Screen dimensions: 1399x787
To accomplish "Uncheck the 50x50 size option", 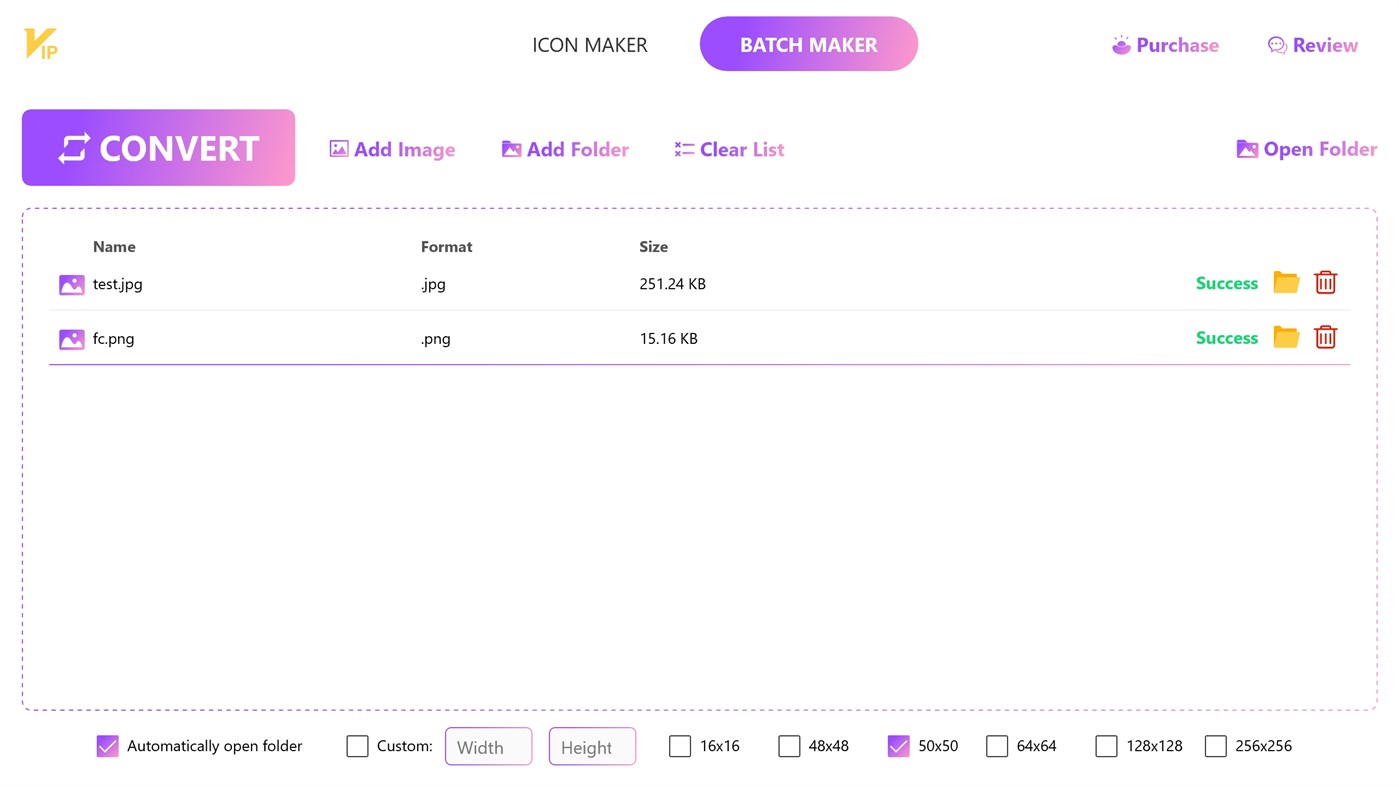I will pyautogui.click(x=897, y=746).
